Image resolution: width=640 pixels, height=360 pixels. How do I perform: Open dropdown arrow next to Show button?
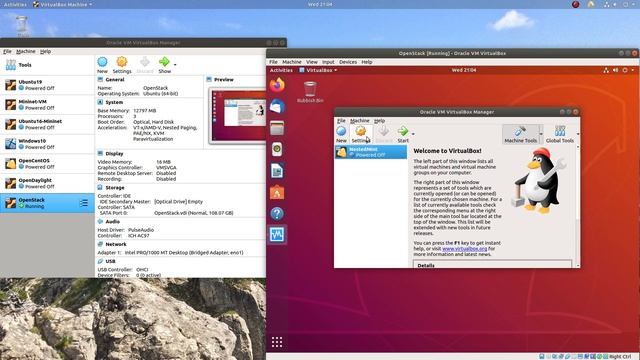point(175,64)
